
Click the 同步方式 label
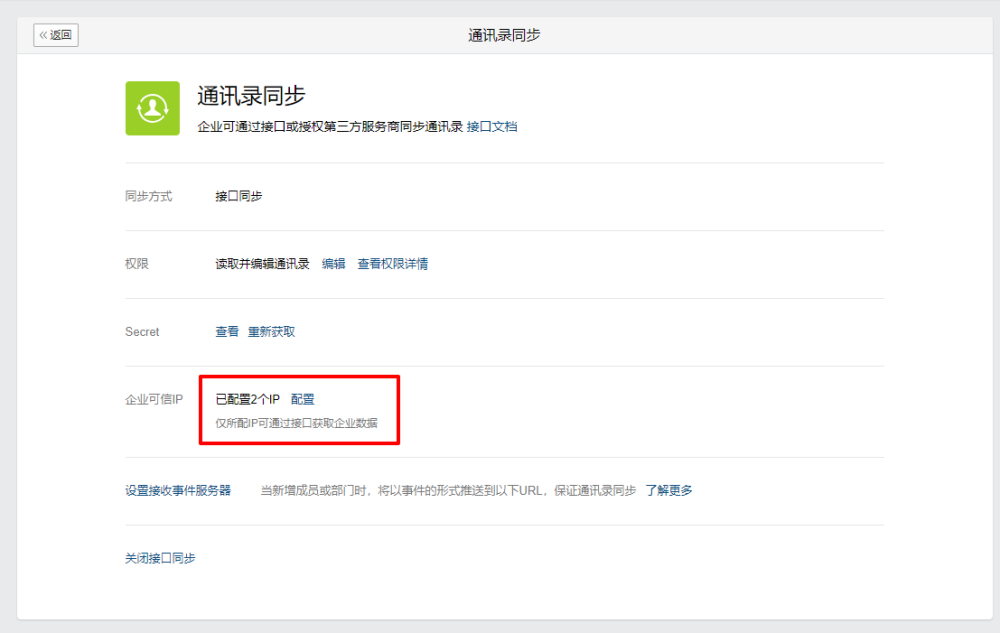[149, 196]
